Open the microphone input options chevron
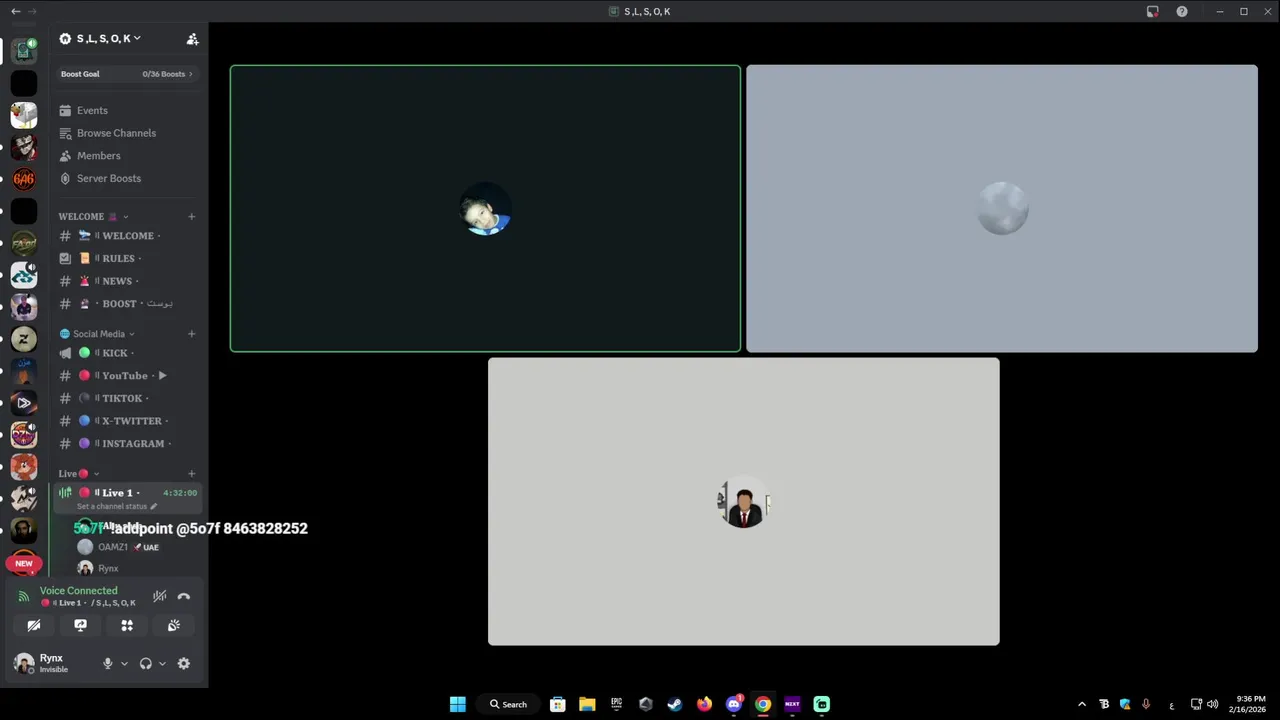The image size is (1280, 720). [x=124, y=663]
